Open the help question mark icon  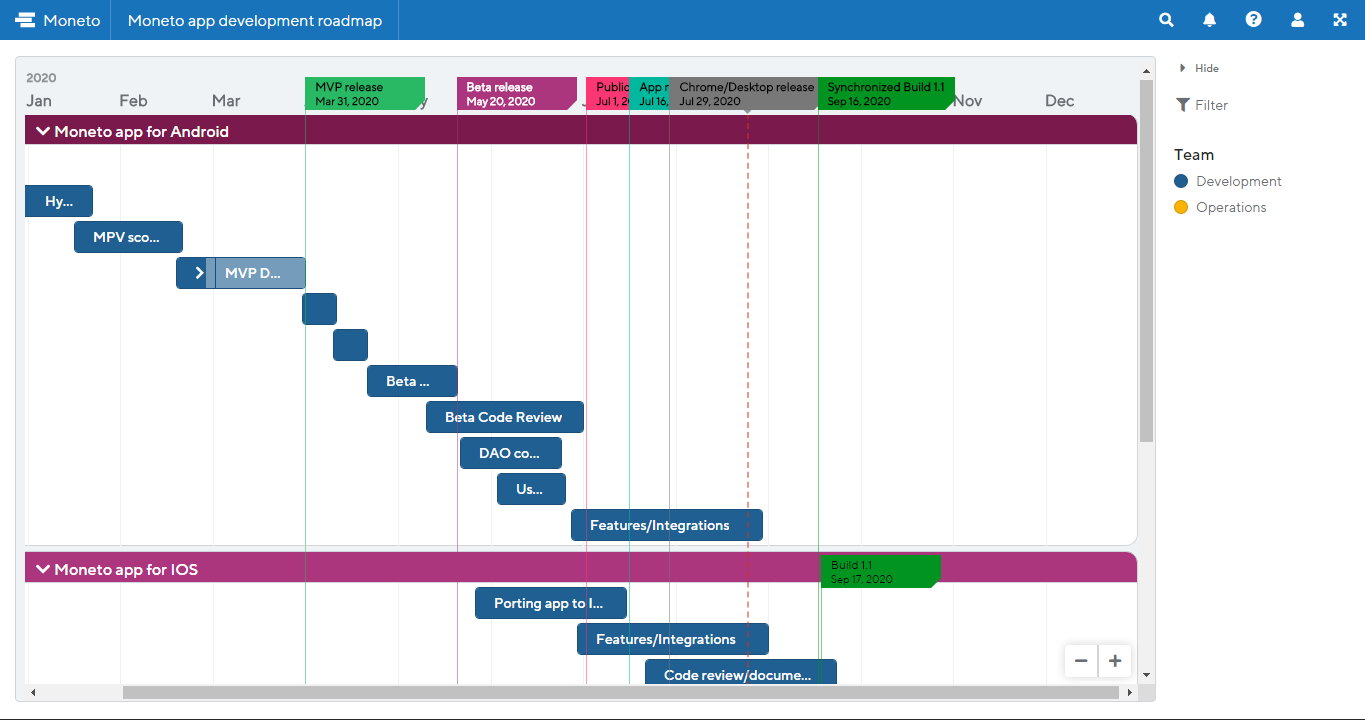[x=1254, y=20]
